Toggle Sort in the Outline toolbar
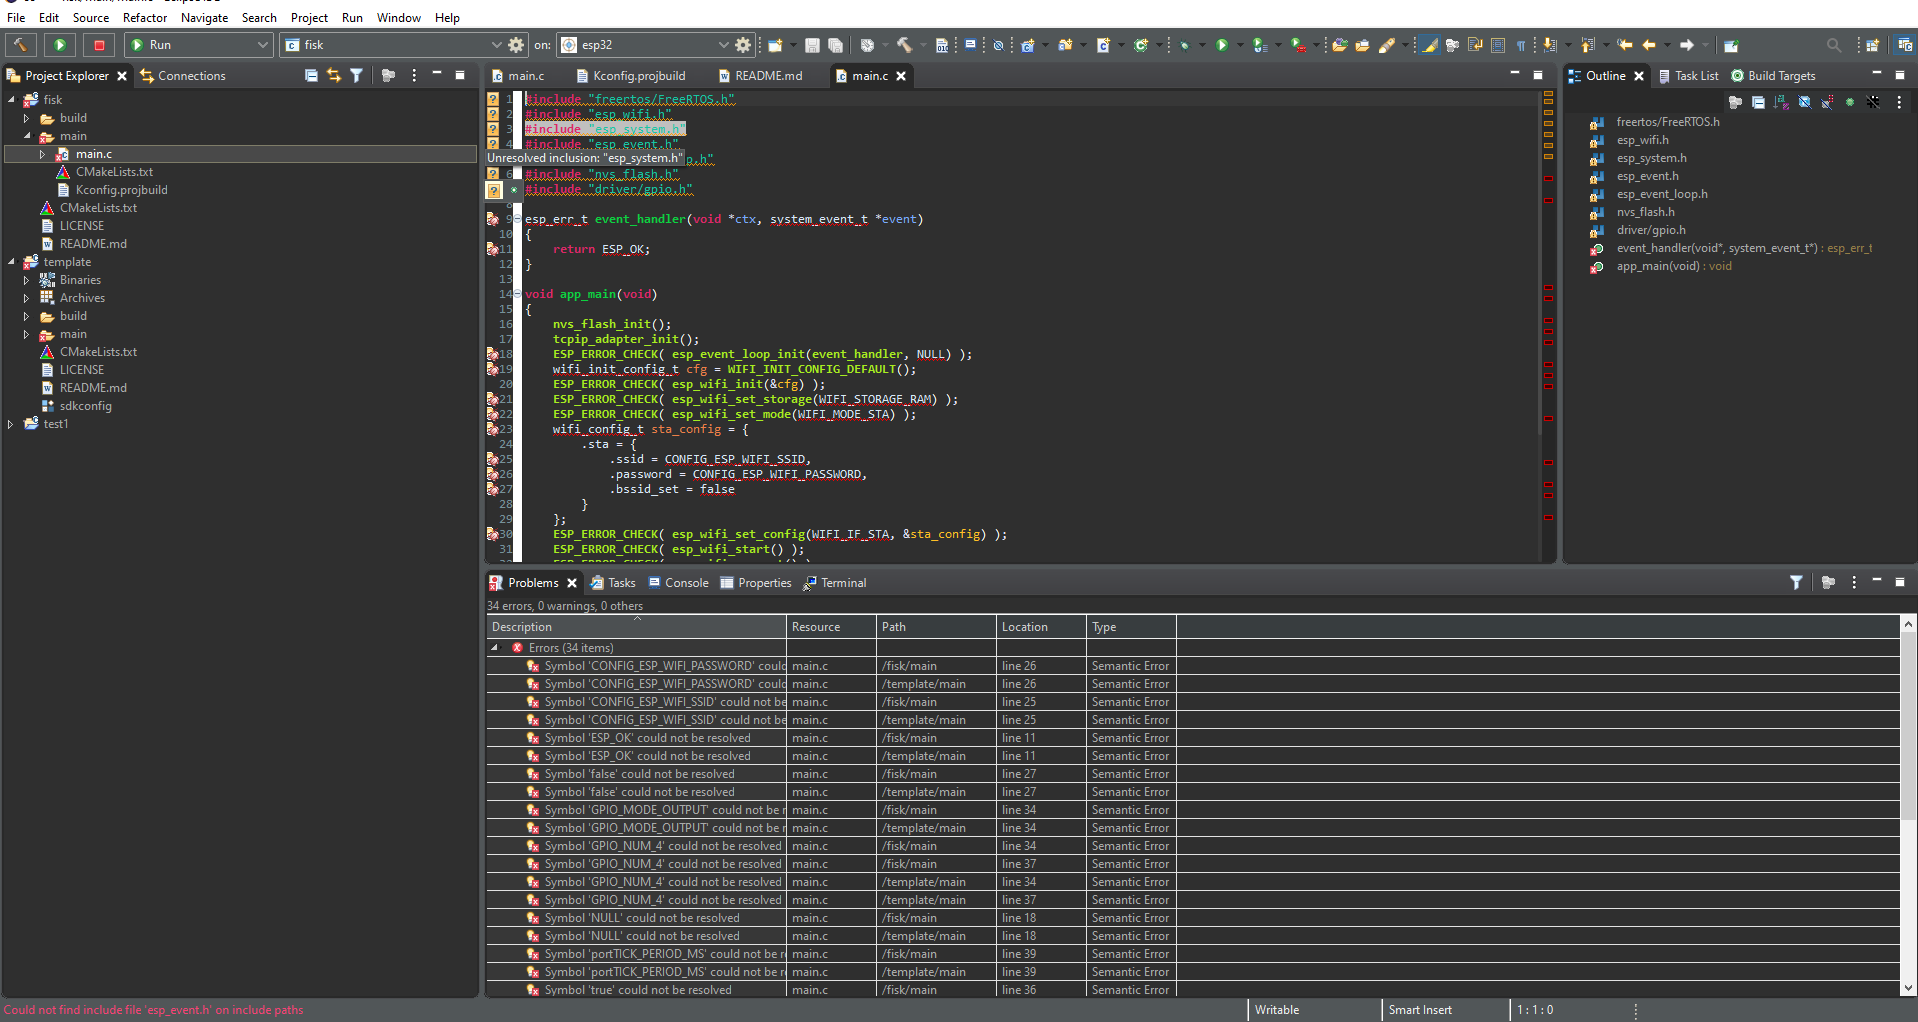 pyautogui.click(x=1781, y=102)
